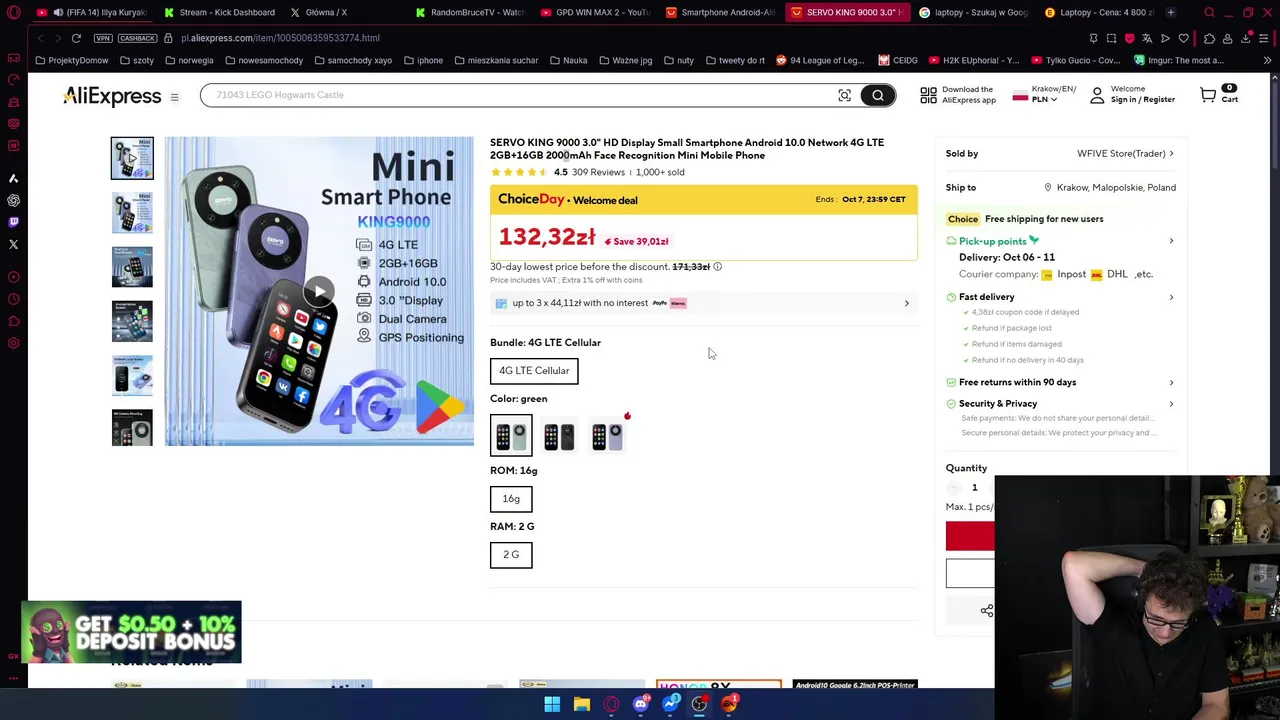Choose the green color variant swatch
This screenshot has height=720, width=1280.
[x=511, y=436]
